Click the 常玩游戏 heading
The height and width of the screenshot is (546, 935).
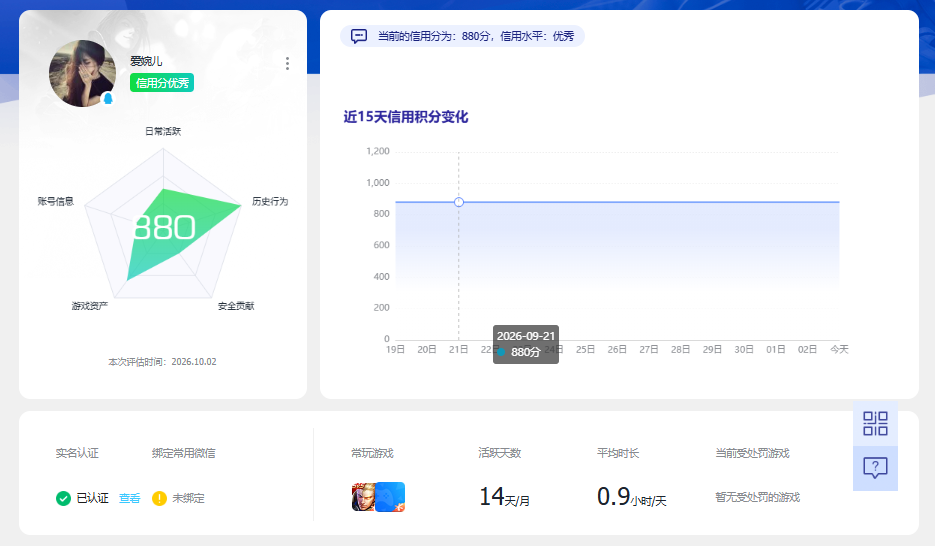pyautogui.click(x=373, y=453)
